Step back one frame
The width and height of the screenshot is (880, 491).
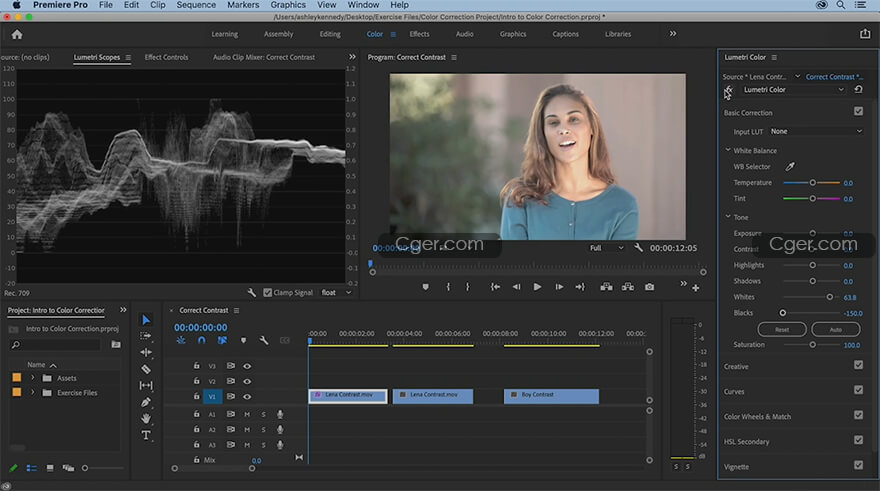516,287
